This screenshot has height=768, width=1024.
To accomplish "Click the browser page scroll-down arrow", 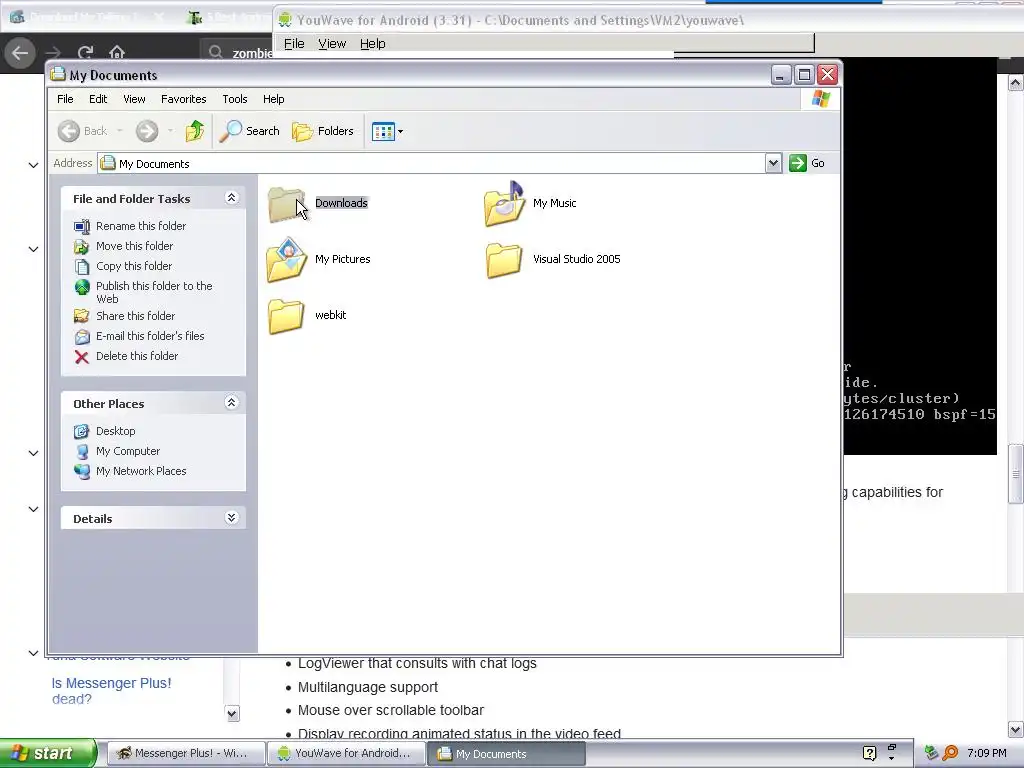I will (x=1016, y=729).
